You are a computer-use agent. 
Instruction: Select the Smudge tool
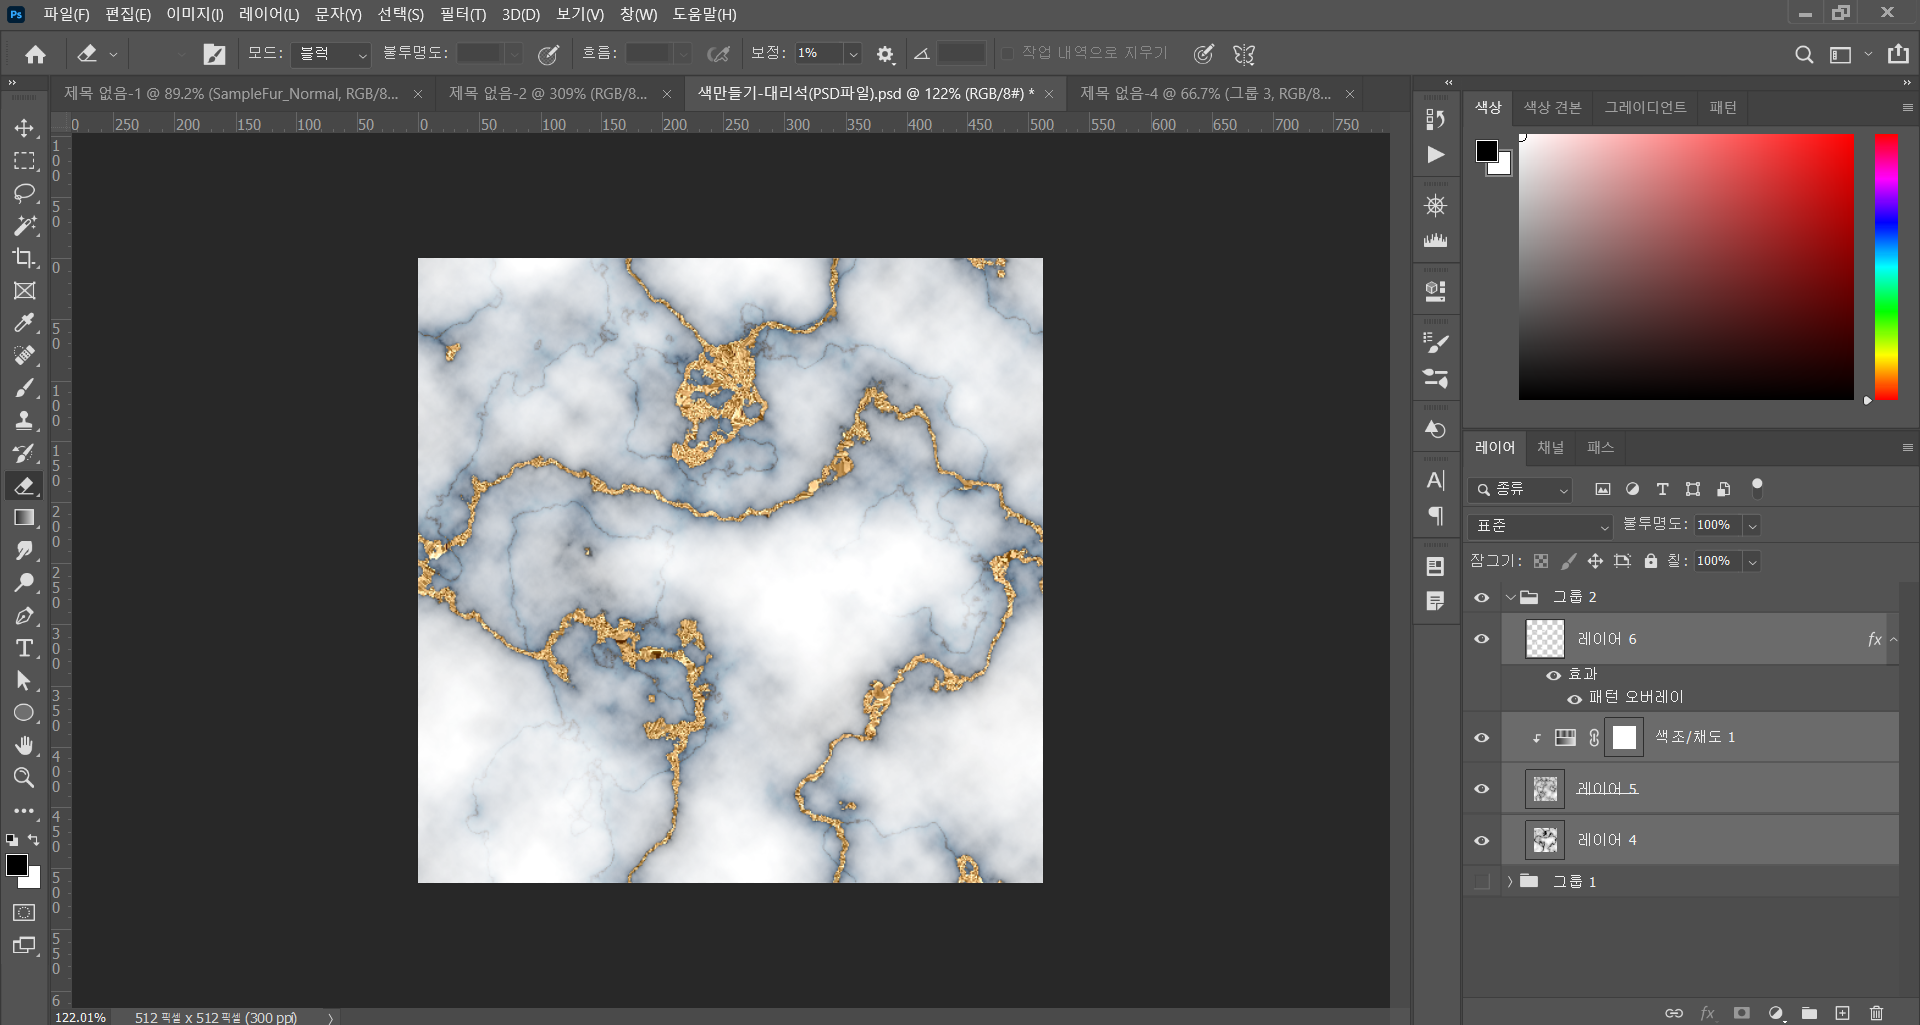pos(25,551)
